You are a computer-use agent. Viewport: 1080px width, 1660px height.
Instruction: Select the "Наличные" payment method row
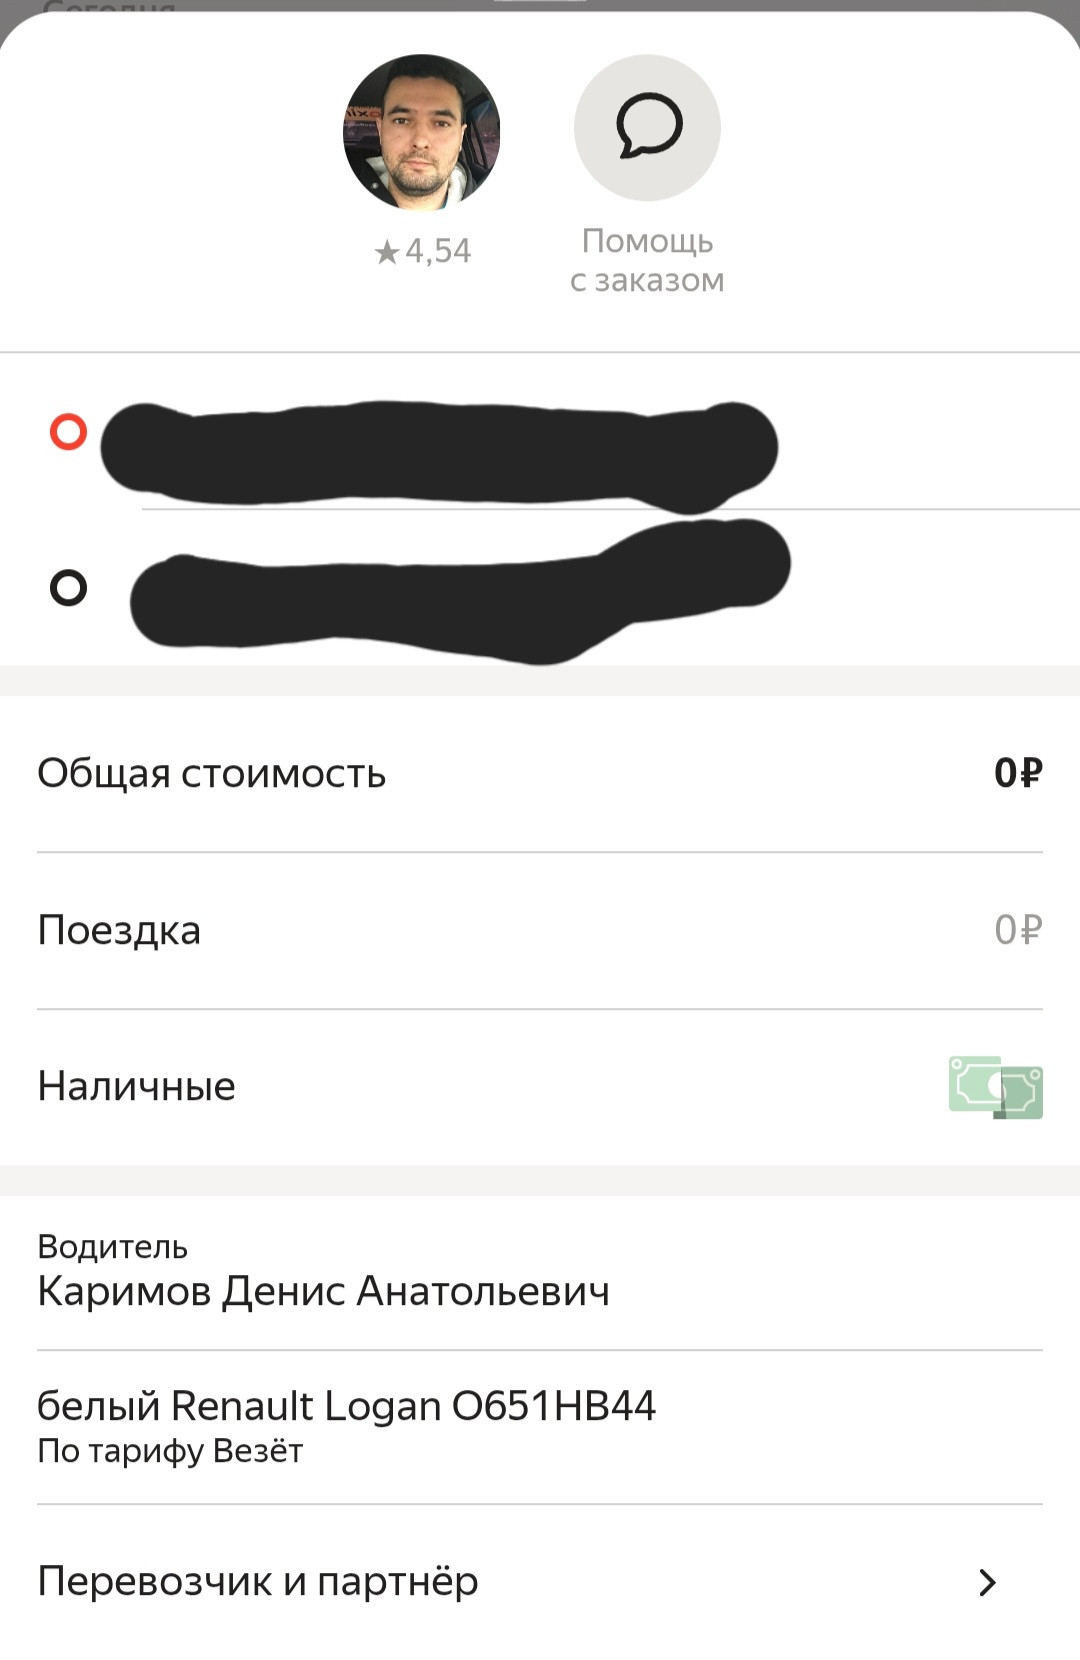(540, 1087)
